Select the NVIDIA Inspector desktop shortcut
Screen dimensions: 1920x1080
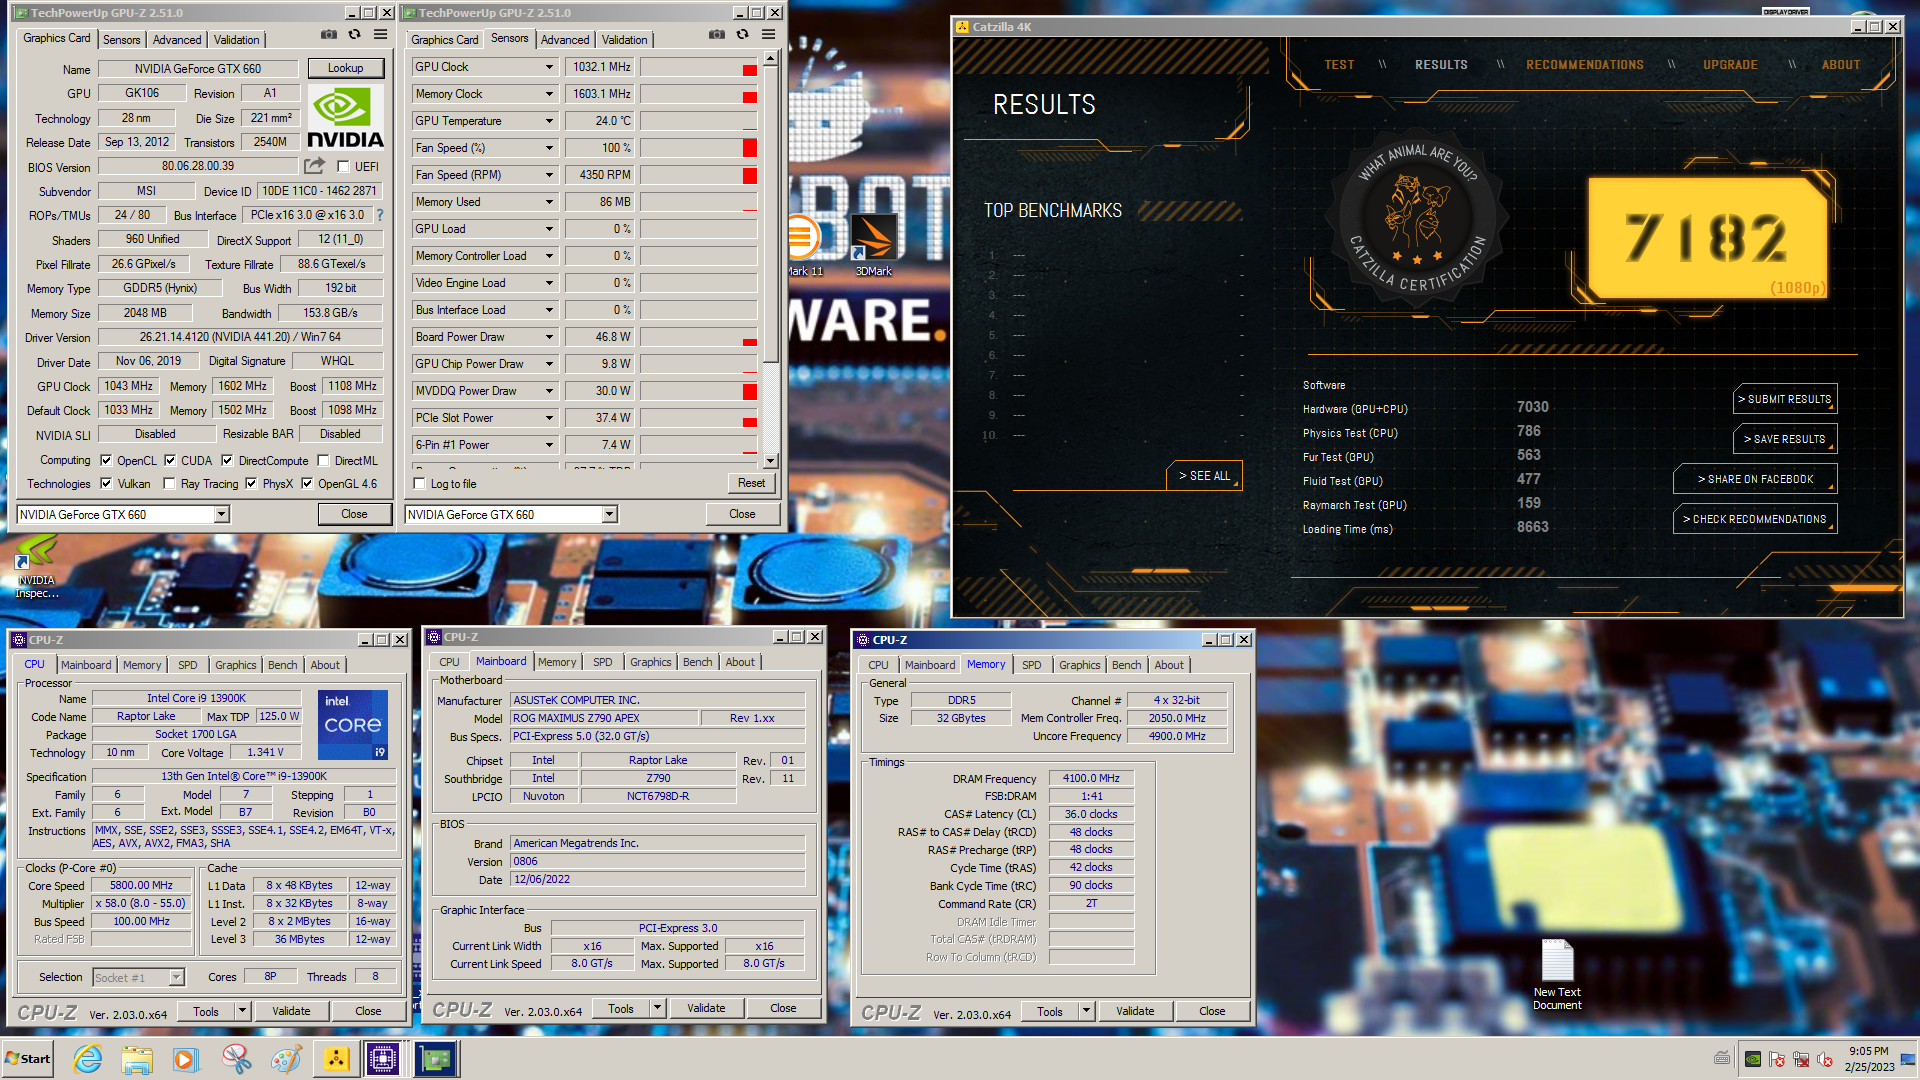pyautogui.click(x=37, y=566)
